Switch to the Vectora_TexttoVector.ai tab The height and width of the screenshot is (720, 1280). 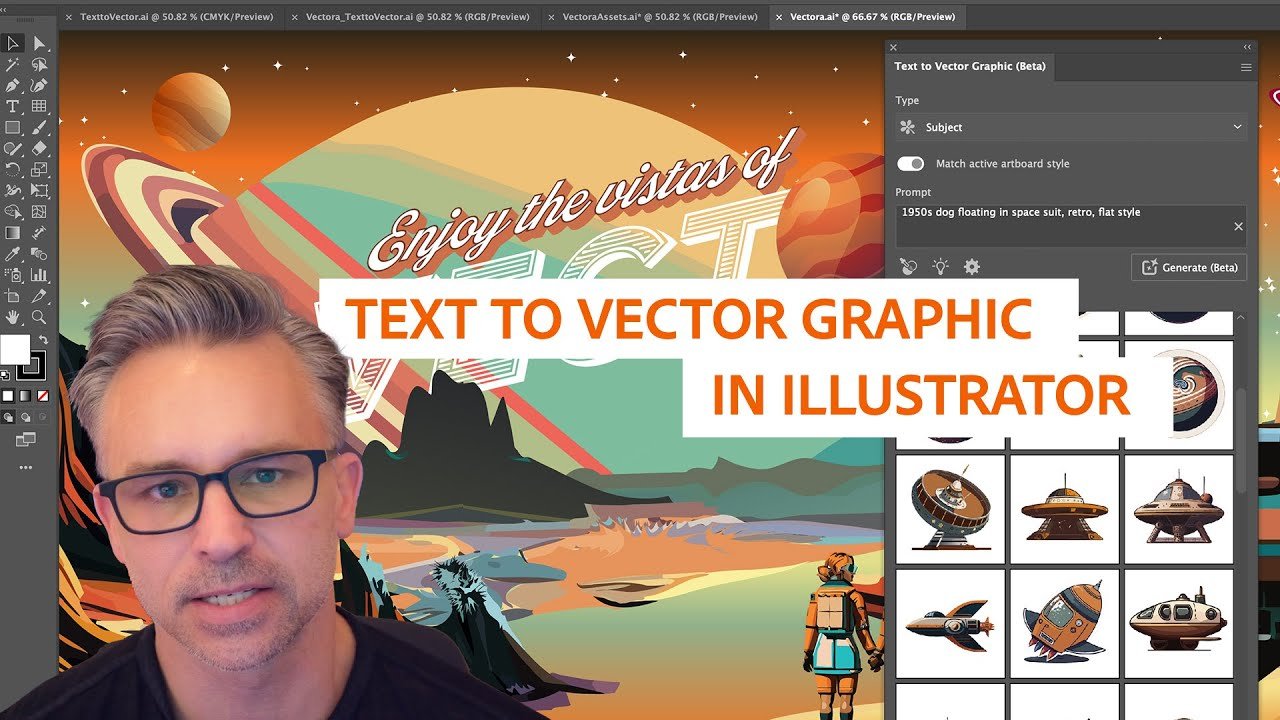[x=420, y=17]
